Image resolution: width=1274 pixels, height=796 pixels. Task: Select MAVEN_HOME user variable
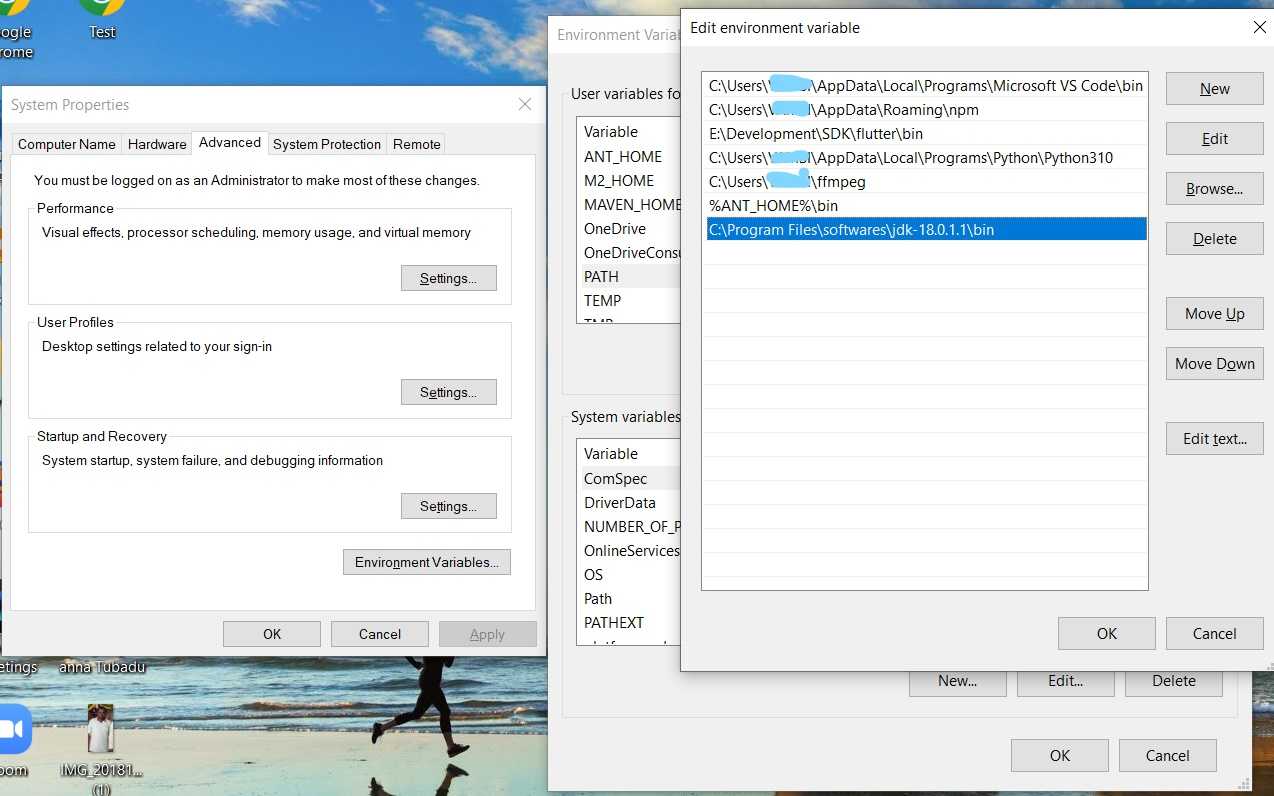[631, 204]
